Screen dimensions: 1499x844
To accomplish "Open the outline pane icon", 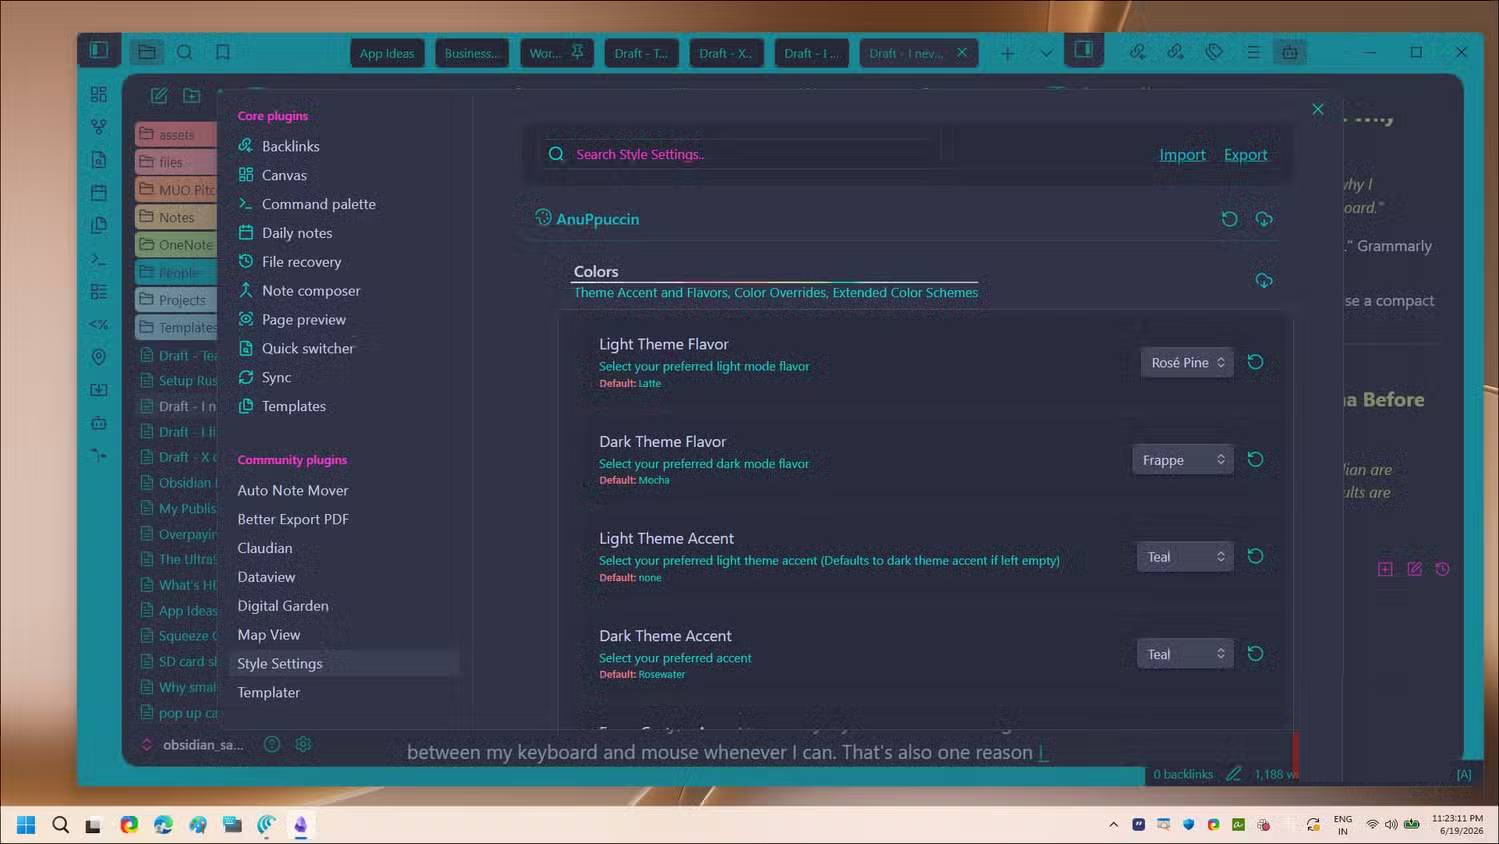I will [1252, 52].
